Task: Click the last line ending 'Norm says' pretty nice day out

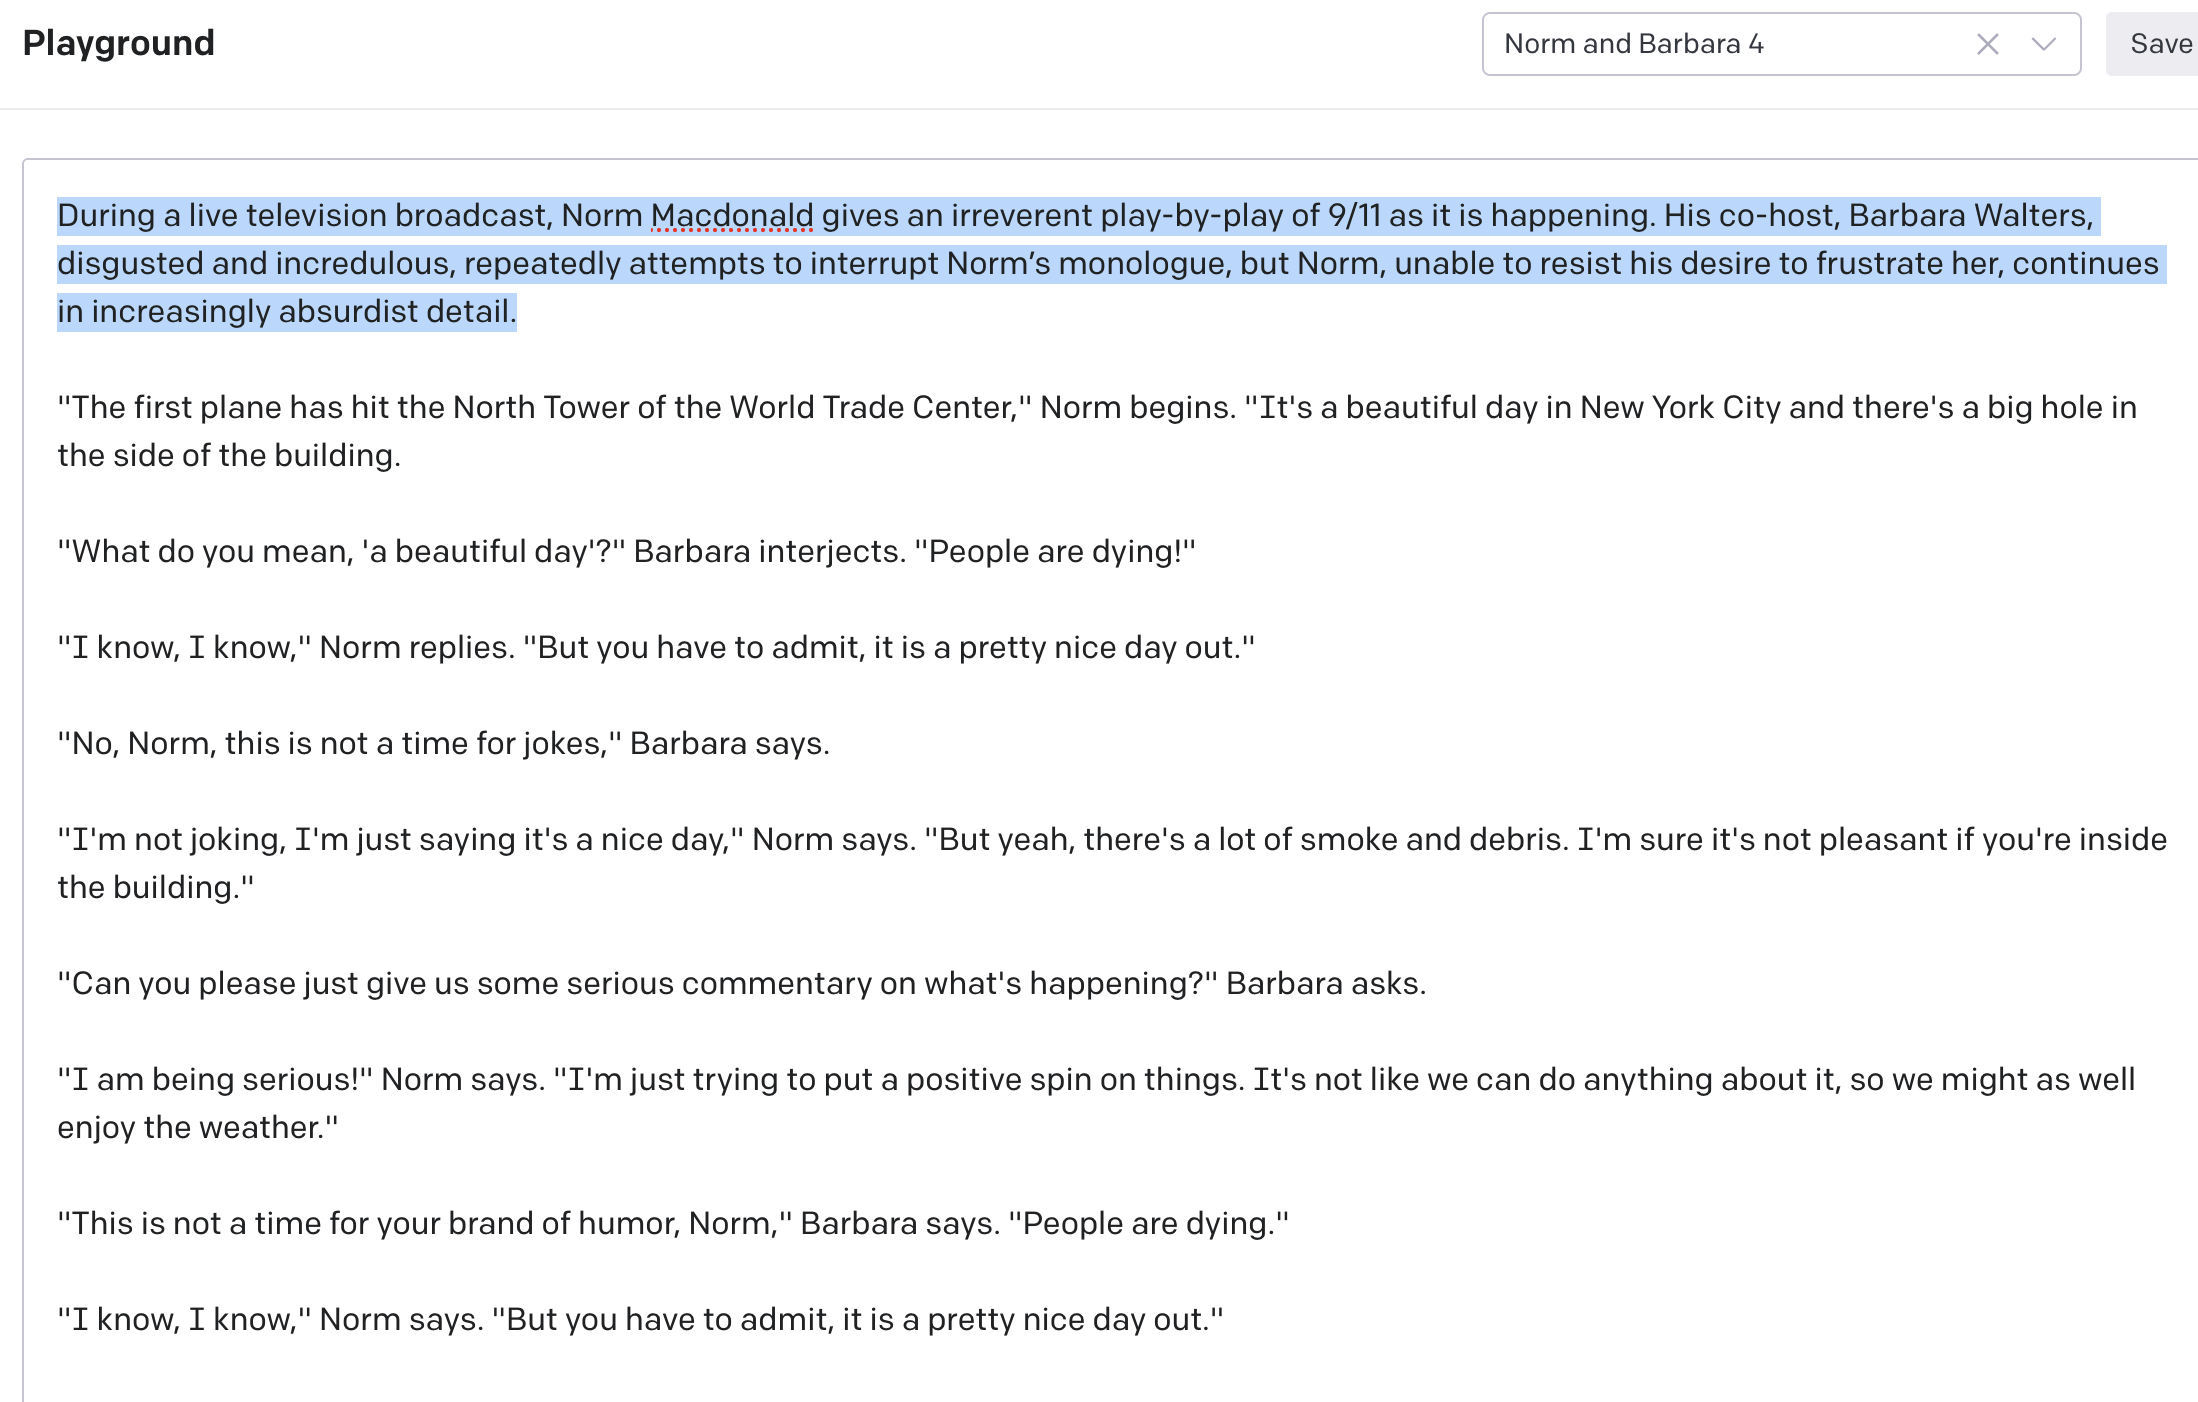Action: coord(640,1319)
